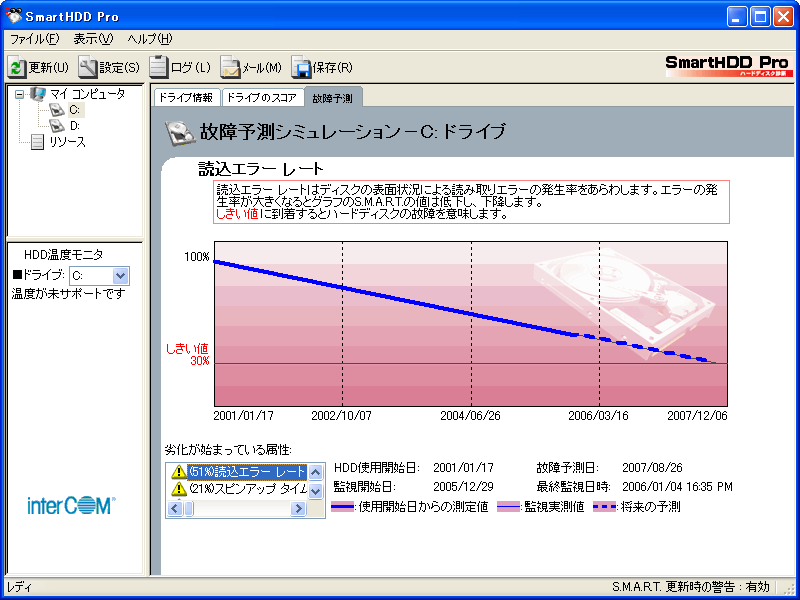Click the attribute list scroll down arrow
This screenshot has width=800, height=600.
pos(316,491)
